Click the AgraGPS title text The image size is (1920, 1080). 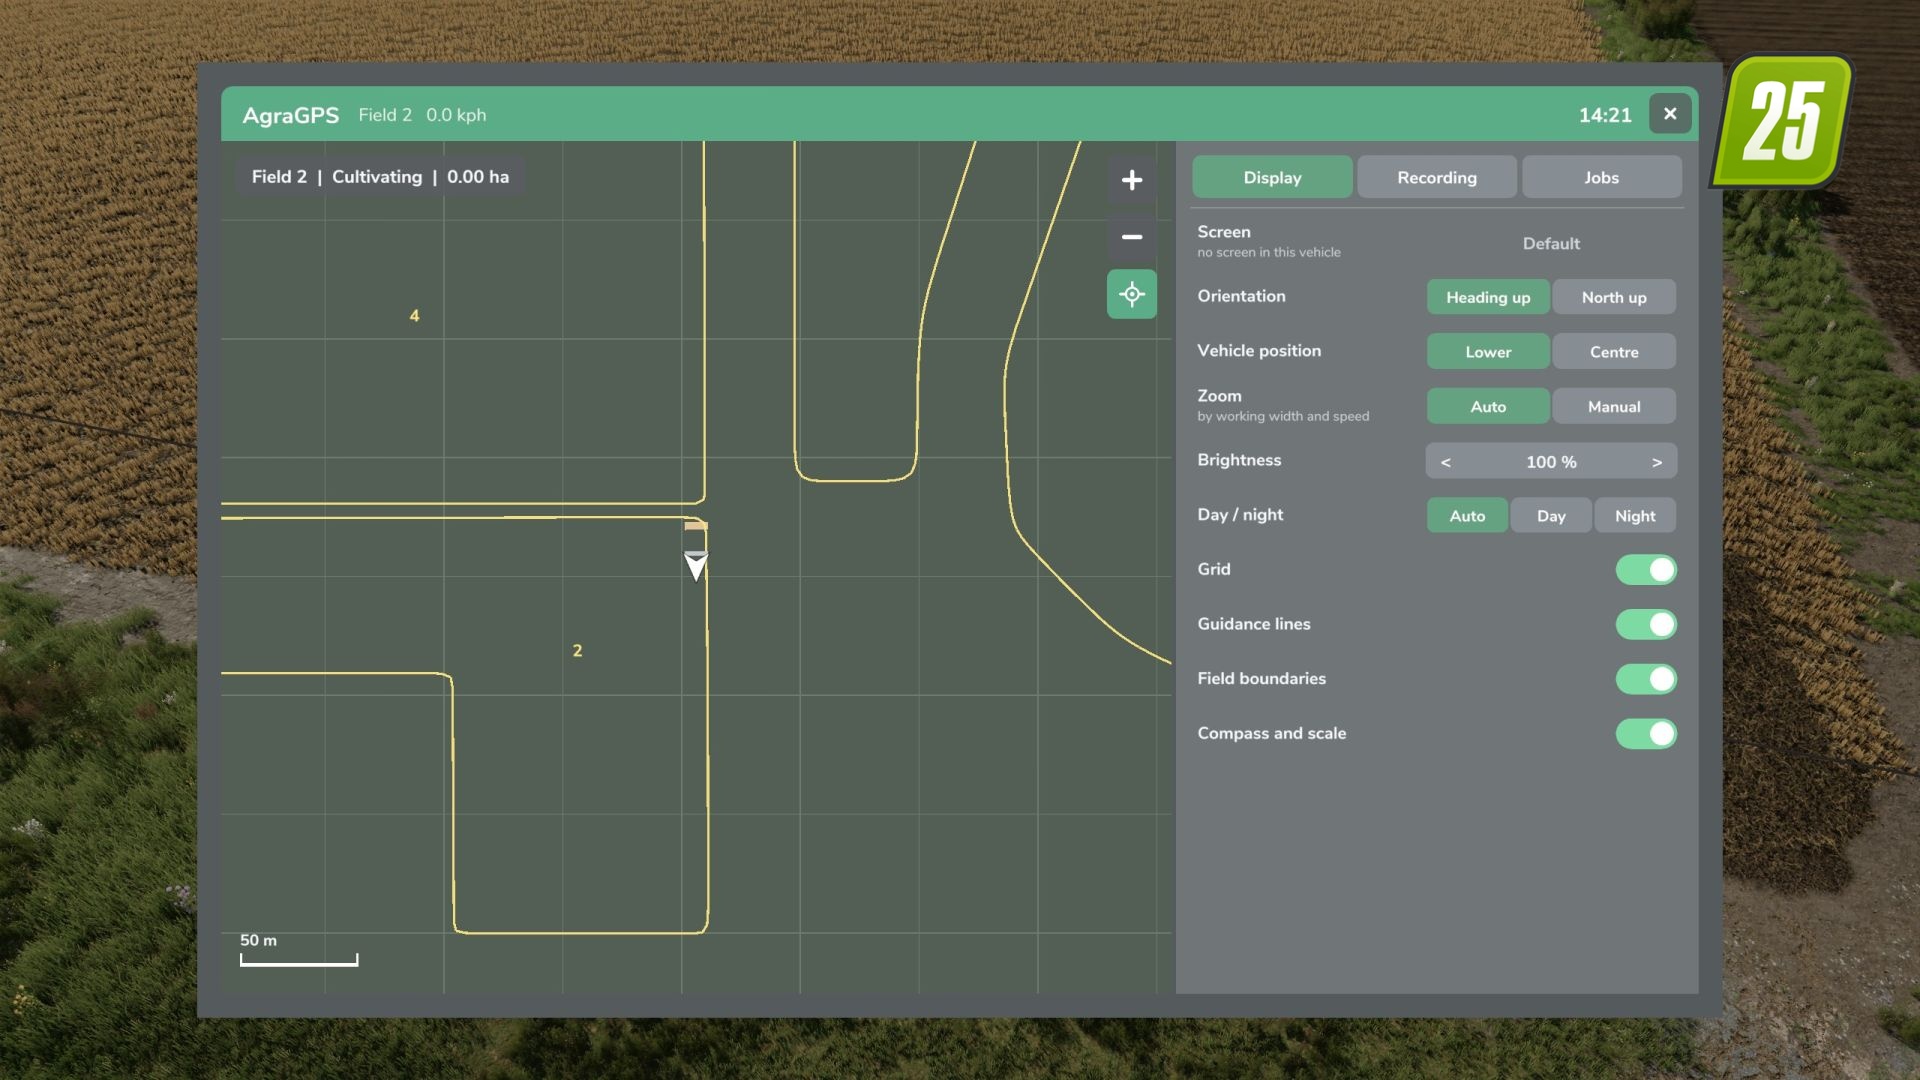[x=291, y=115]
